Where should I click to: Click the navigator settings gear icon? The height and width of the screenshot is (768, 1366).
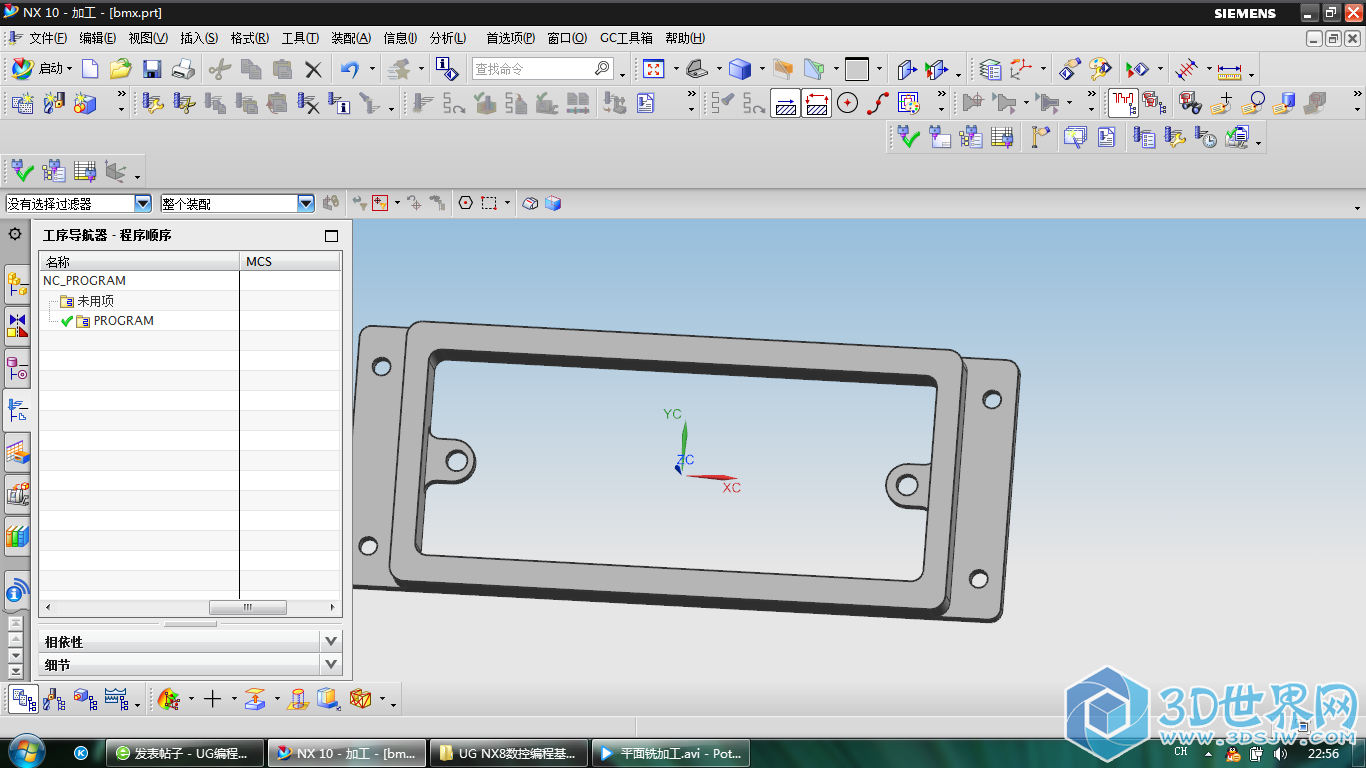15,234
